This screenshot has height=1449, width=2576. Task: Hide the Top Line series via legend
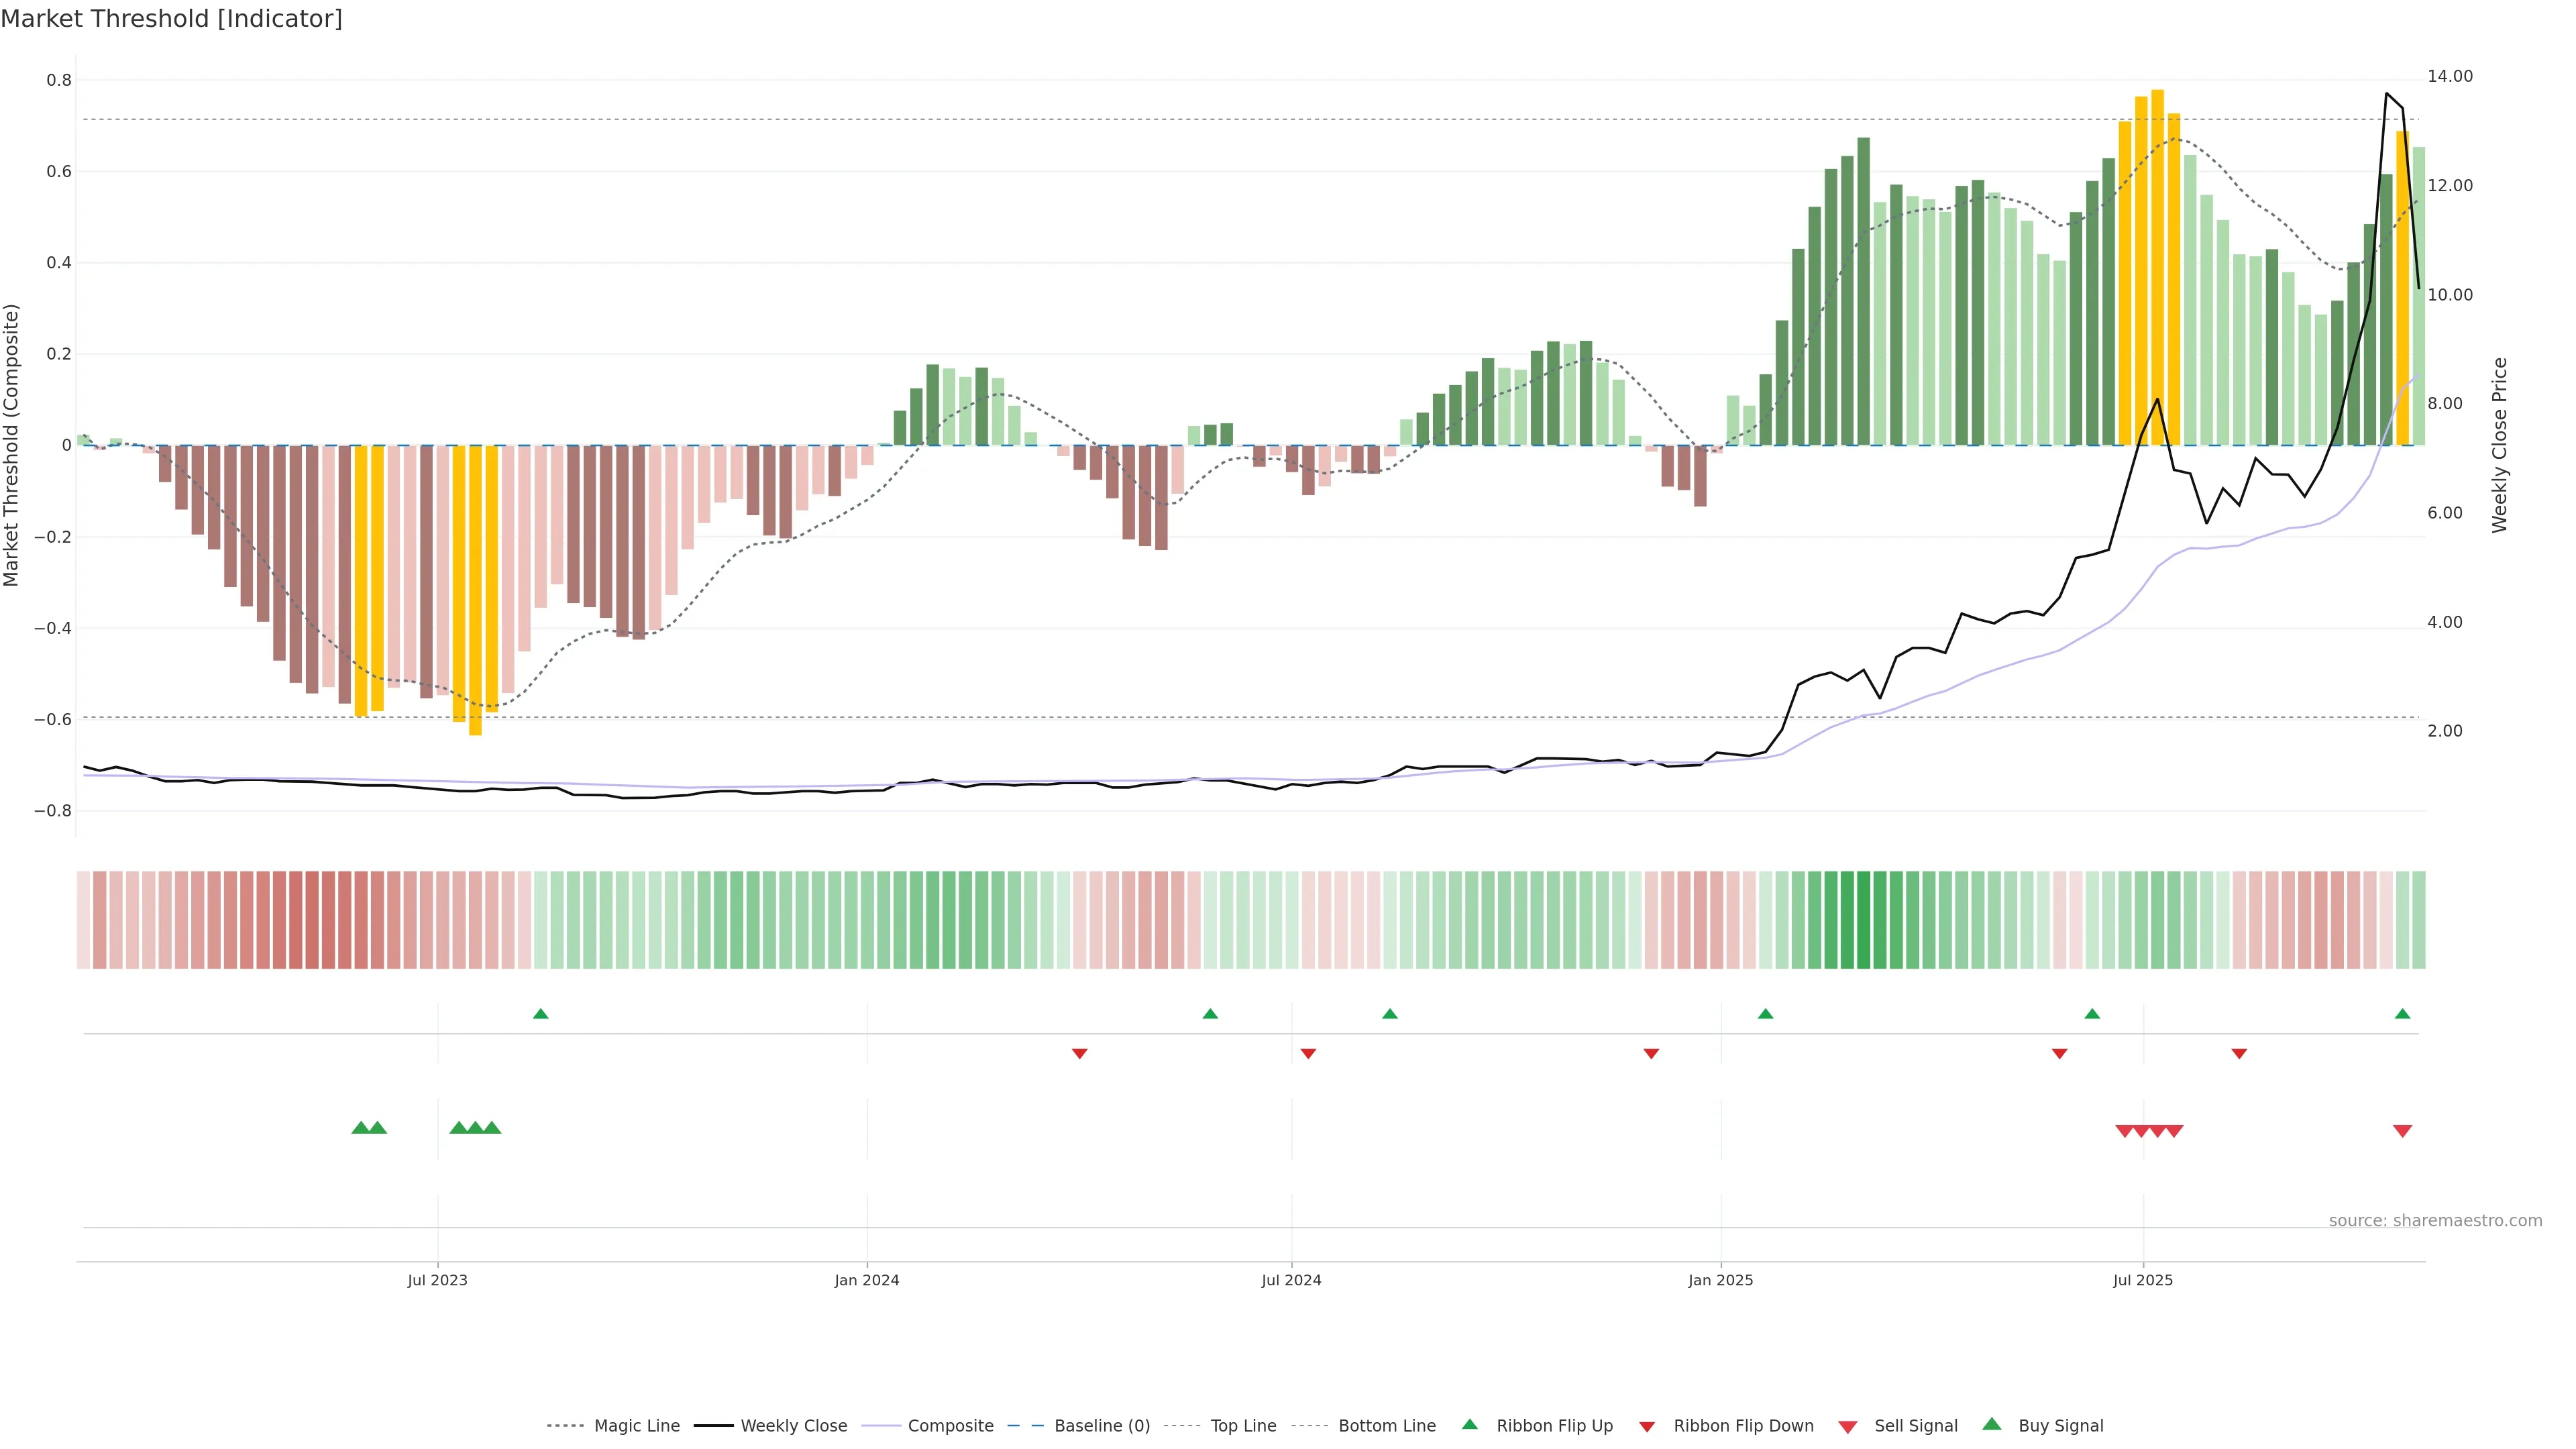1243,1426
